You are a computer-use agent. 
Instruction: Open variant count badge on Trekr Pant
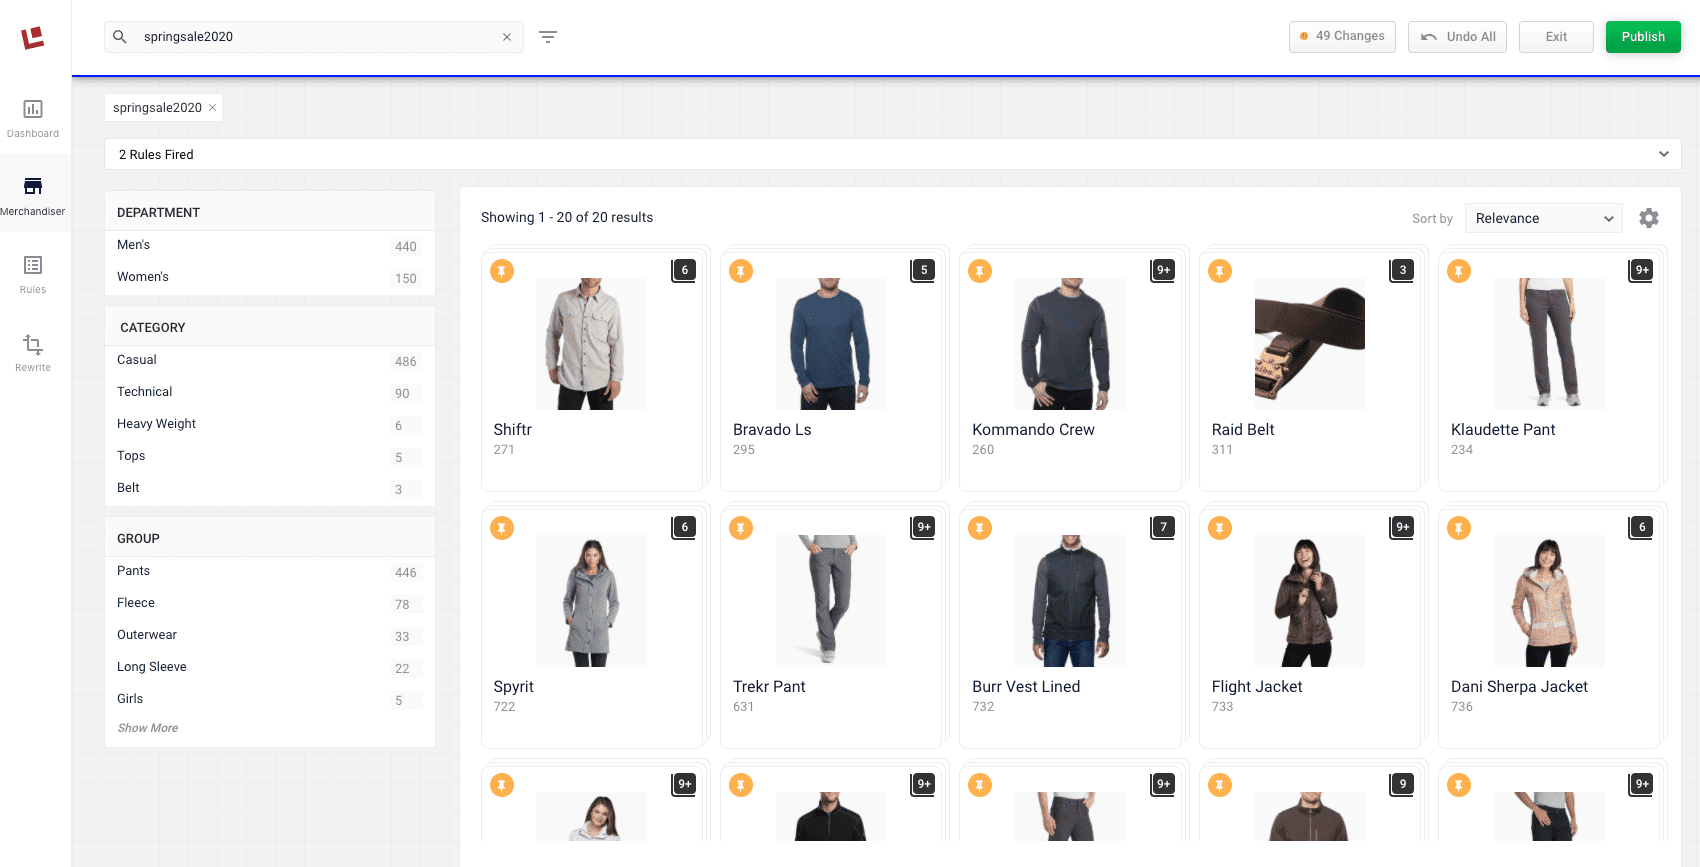coord(924,527)
